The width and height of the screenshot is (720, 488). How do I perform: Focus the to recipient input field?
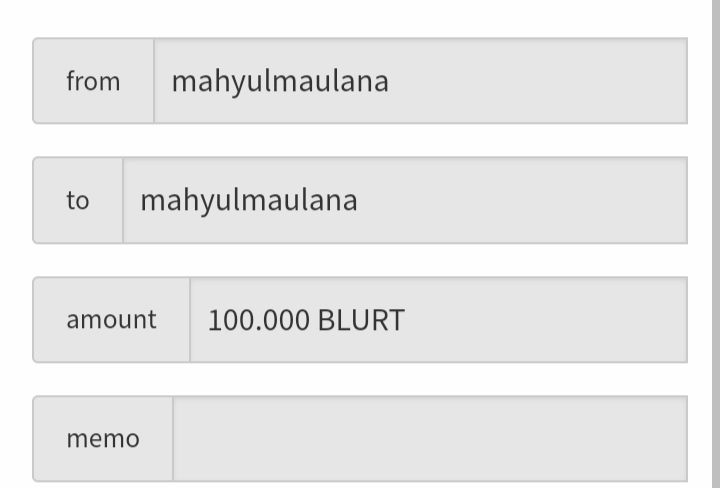click(405, 200)
